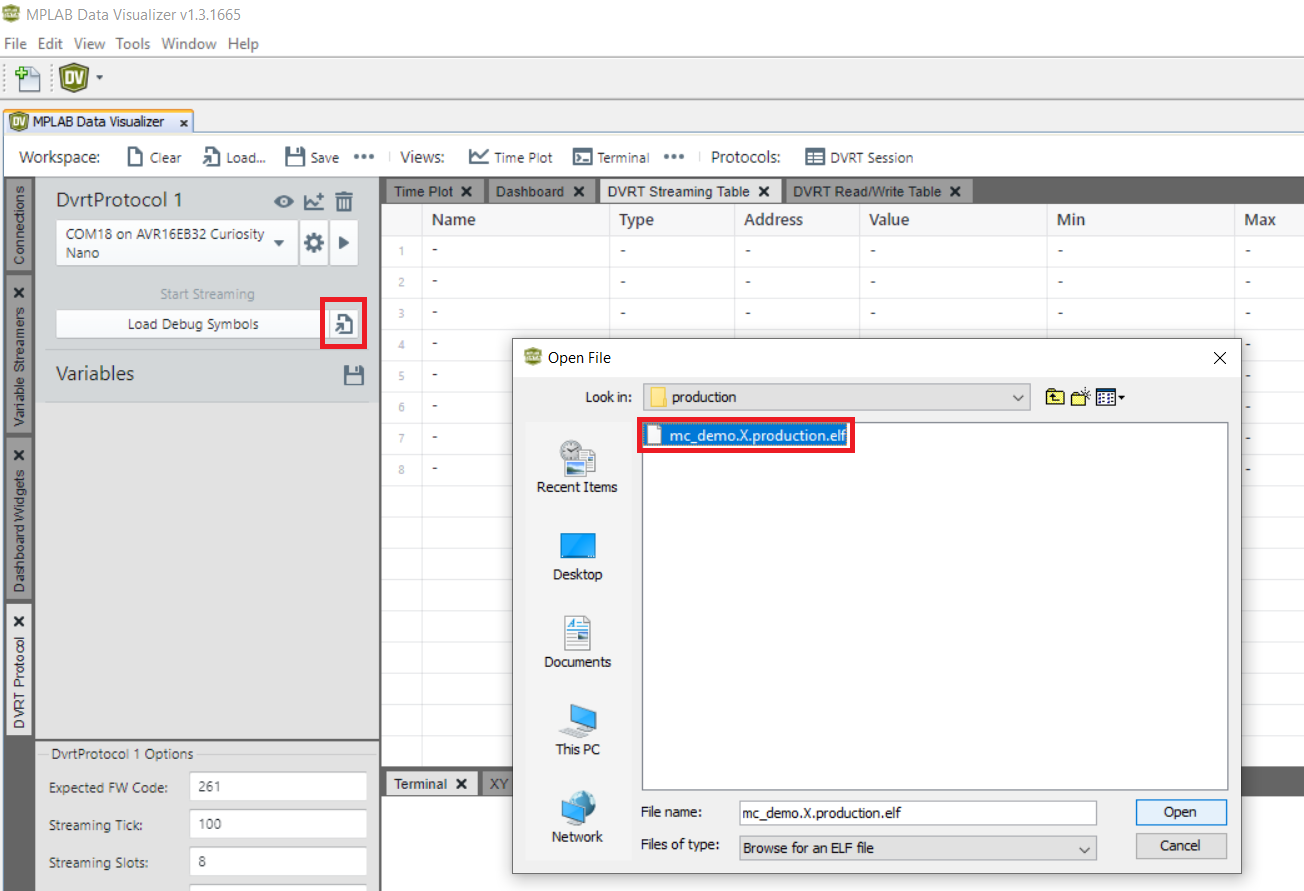
Task: Open Time Plot view
Action: [x=511, y=157]
